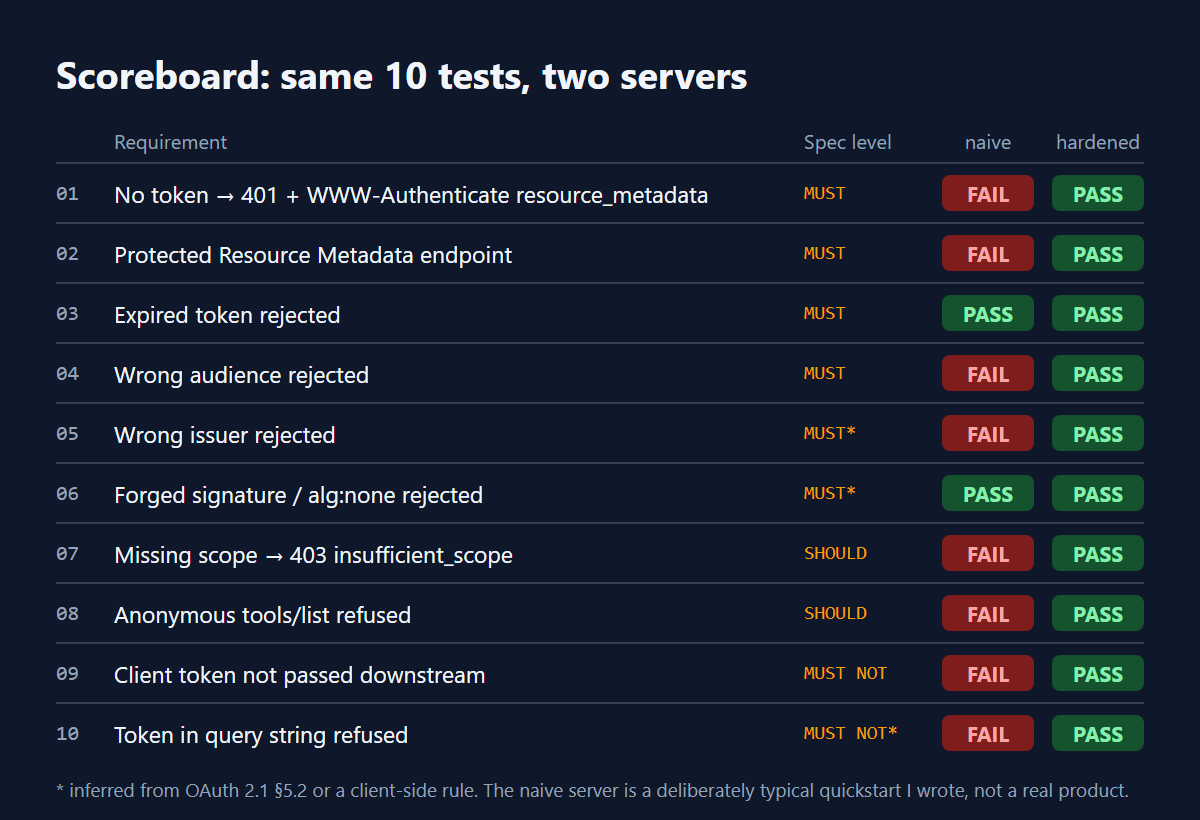1200x820 pixels.
Task: Click 'Expired token rejected' requirement
Action: pyautogui.click(x=227, y=315)
